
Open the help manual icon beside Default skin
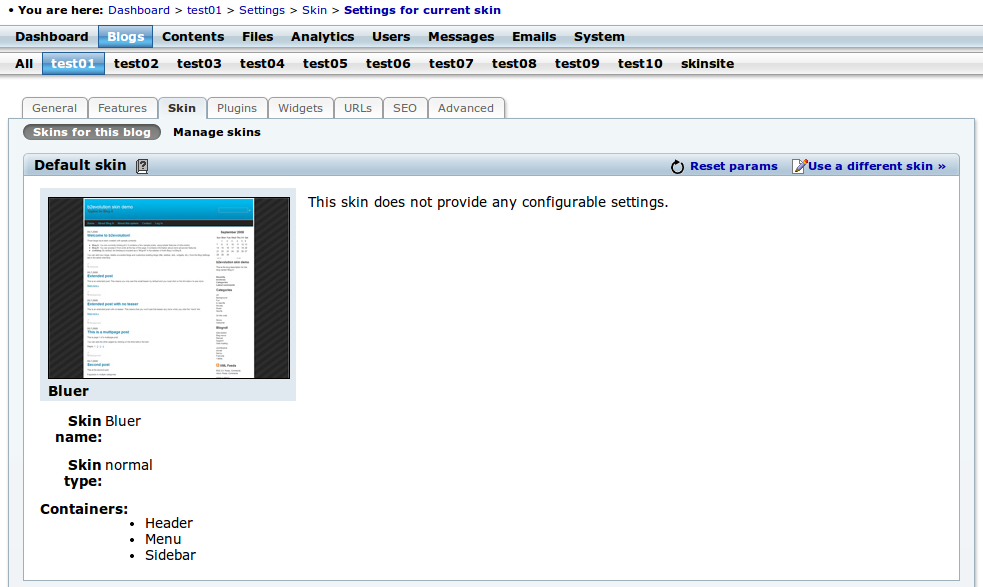[x=142, y=166]
